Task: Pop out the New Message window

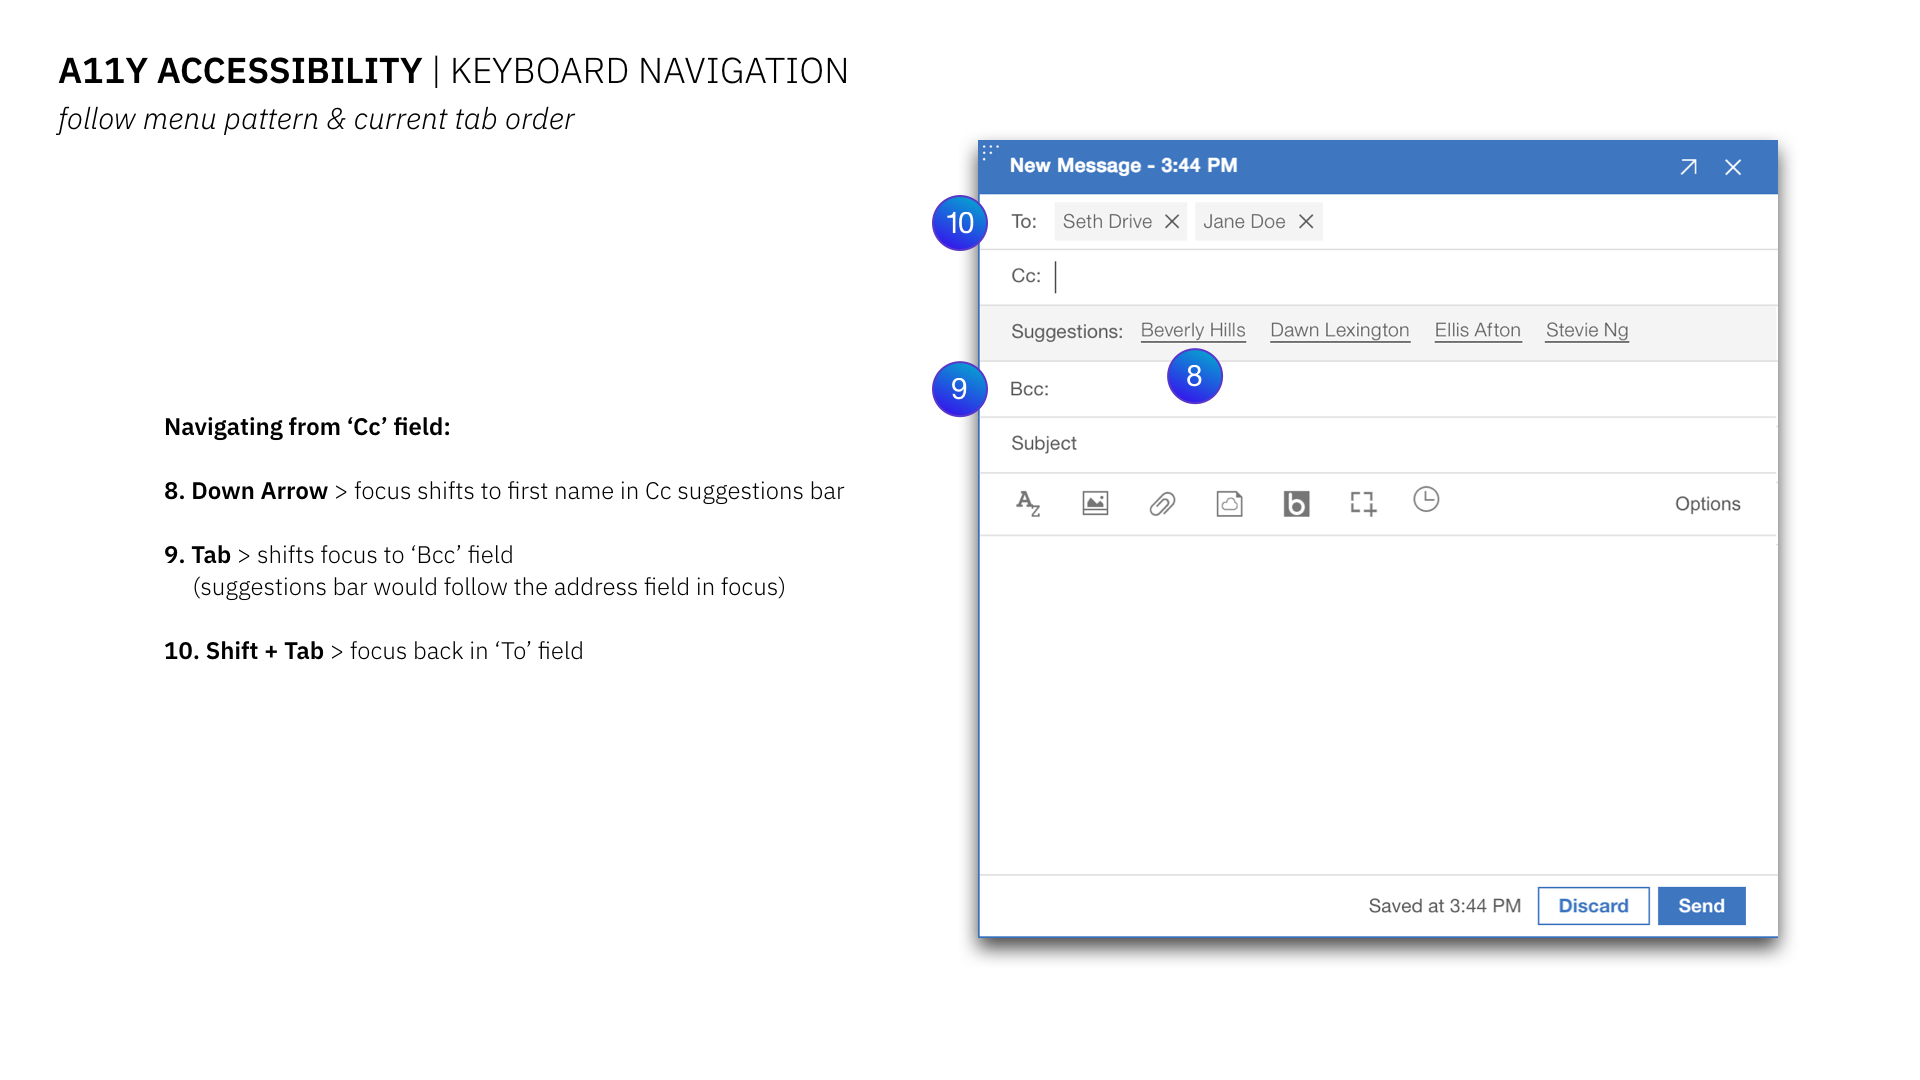Action: point(1688,167)
